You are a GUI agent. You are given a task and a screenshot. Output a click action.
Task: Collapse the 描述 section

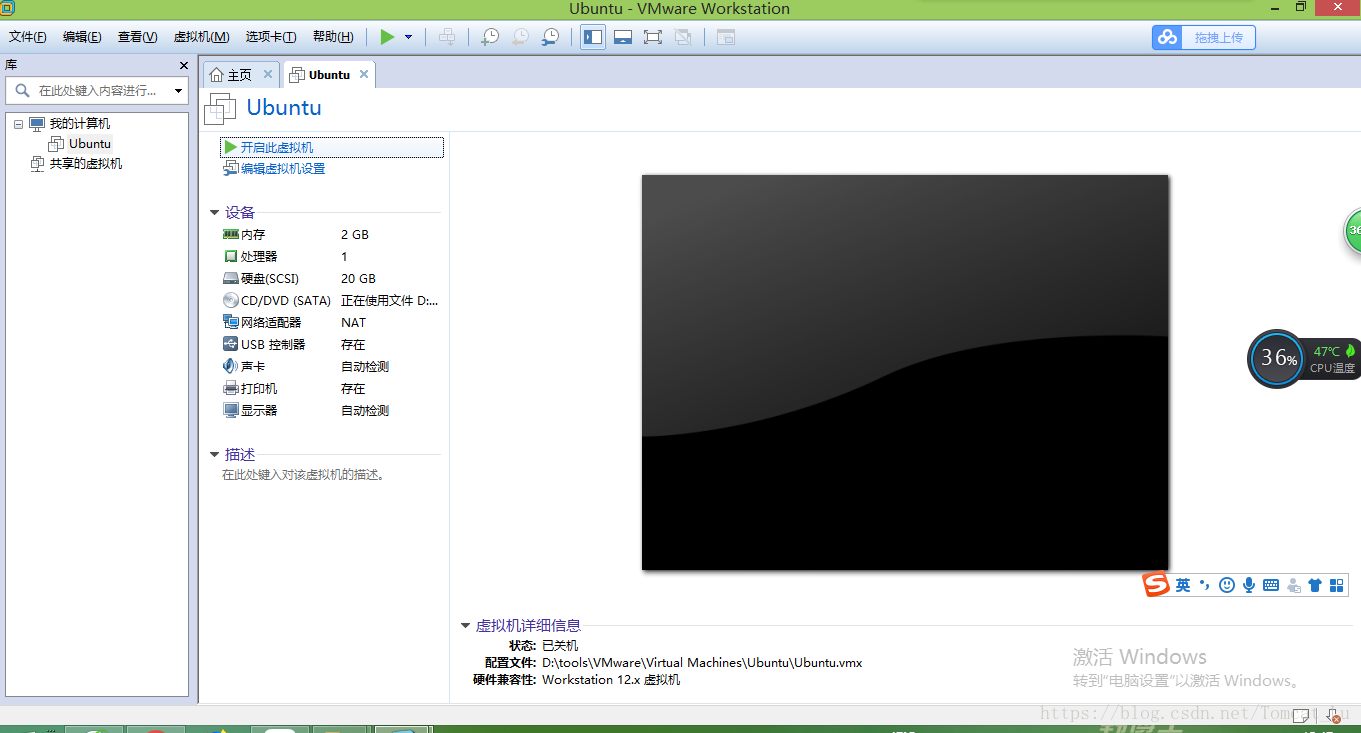click(x=215, y=455)
